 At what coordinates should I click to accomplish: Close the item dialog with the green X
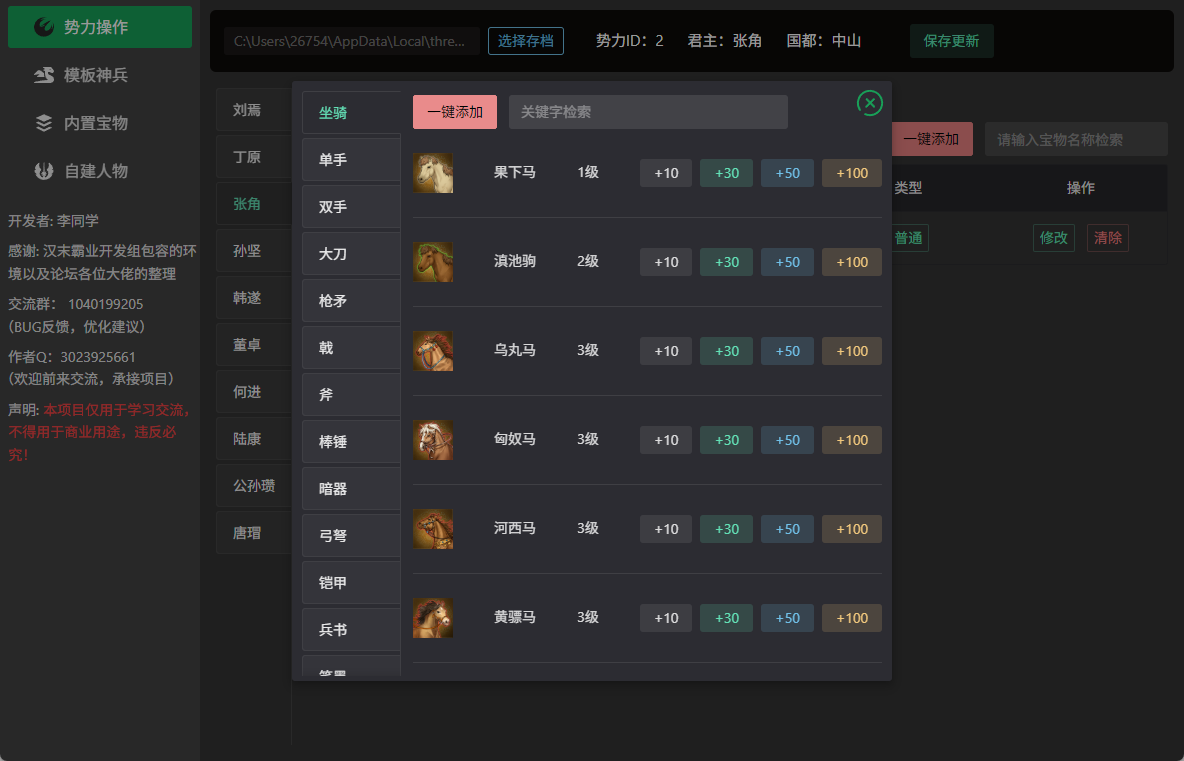coord(870,103)
